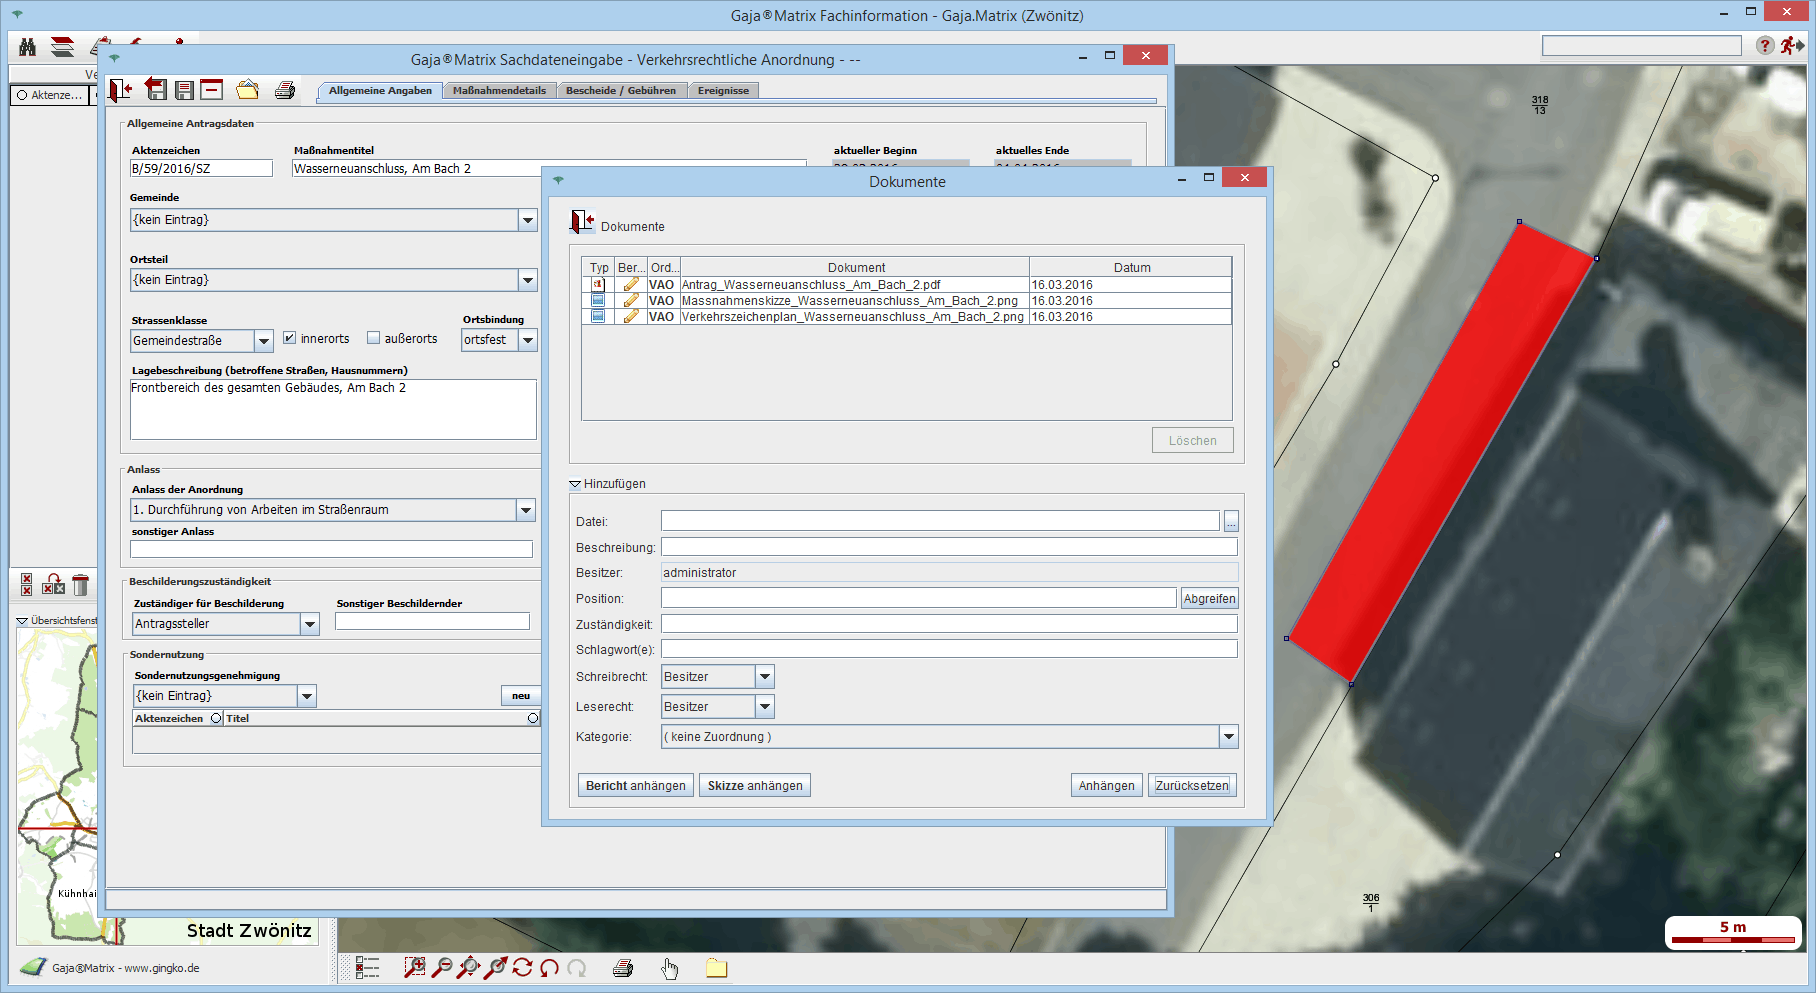Select the Aktenze... radio button

(x=22, y=95)
